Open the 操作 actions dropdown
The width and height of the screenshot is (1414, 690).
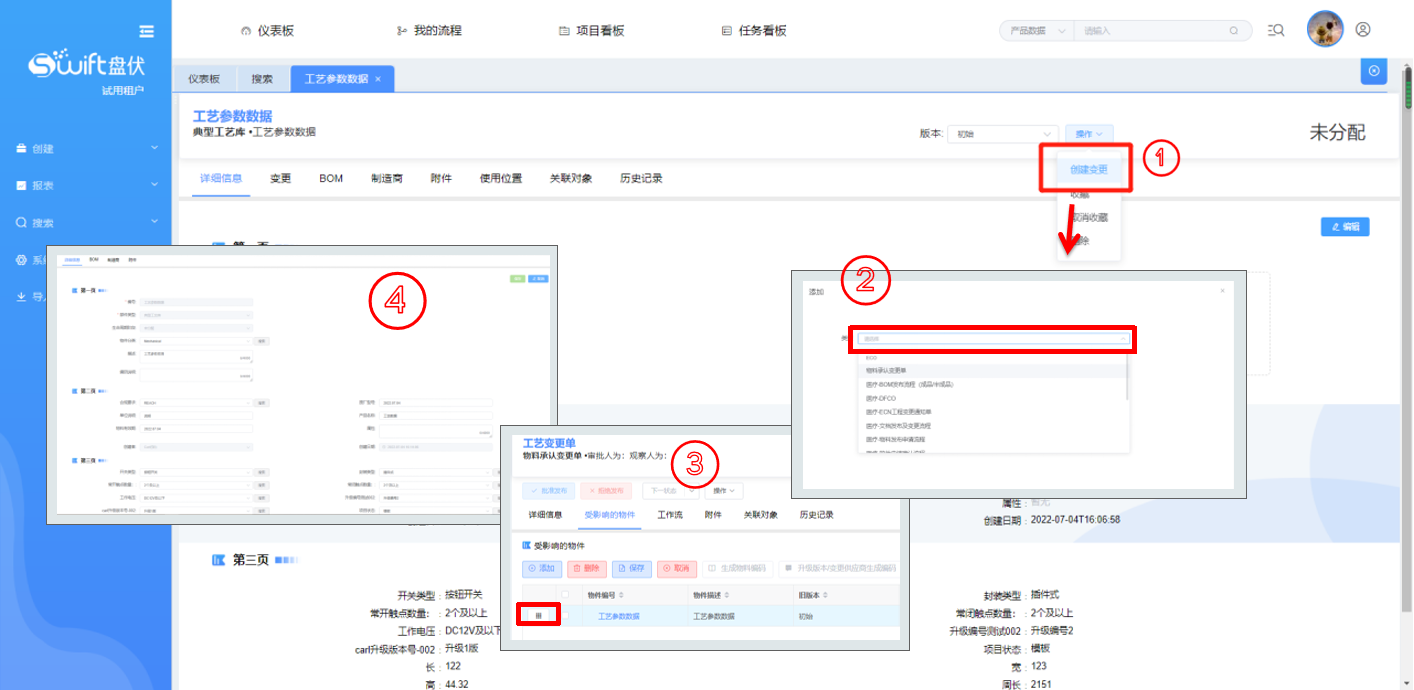point(1089,134)
